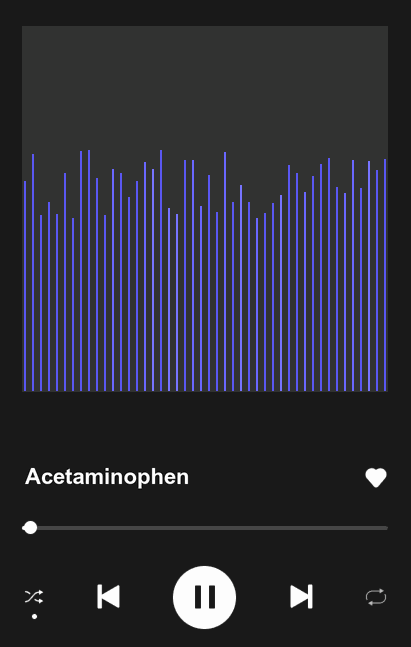Click the vertical bars inside the pause button
Viewport: 411px width, 647px height.
point(205,597)
